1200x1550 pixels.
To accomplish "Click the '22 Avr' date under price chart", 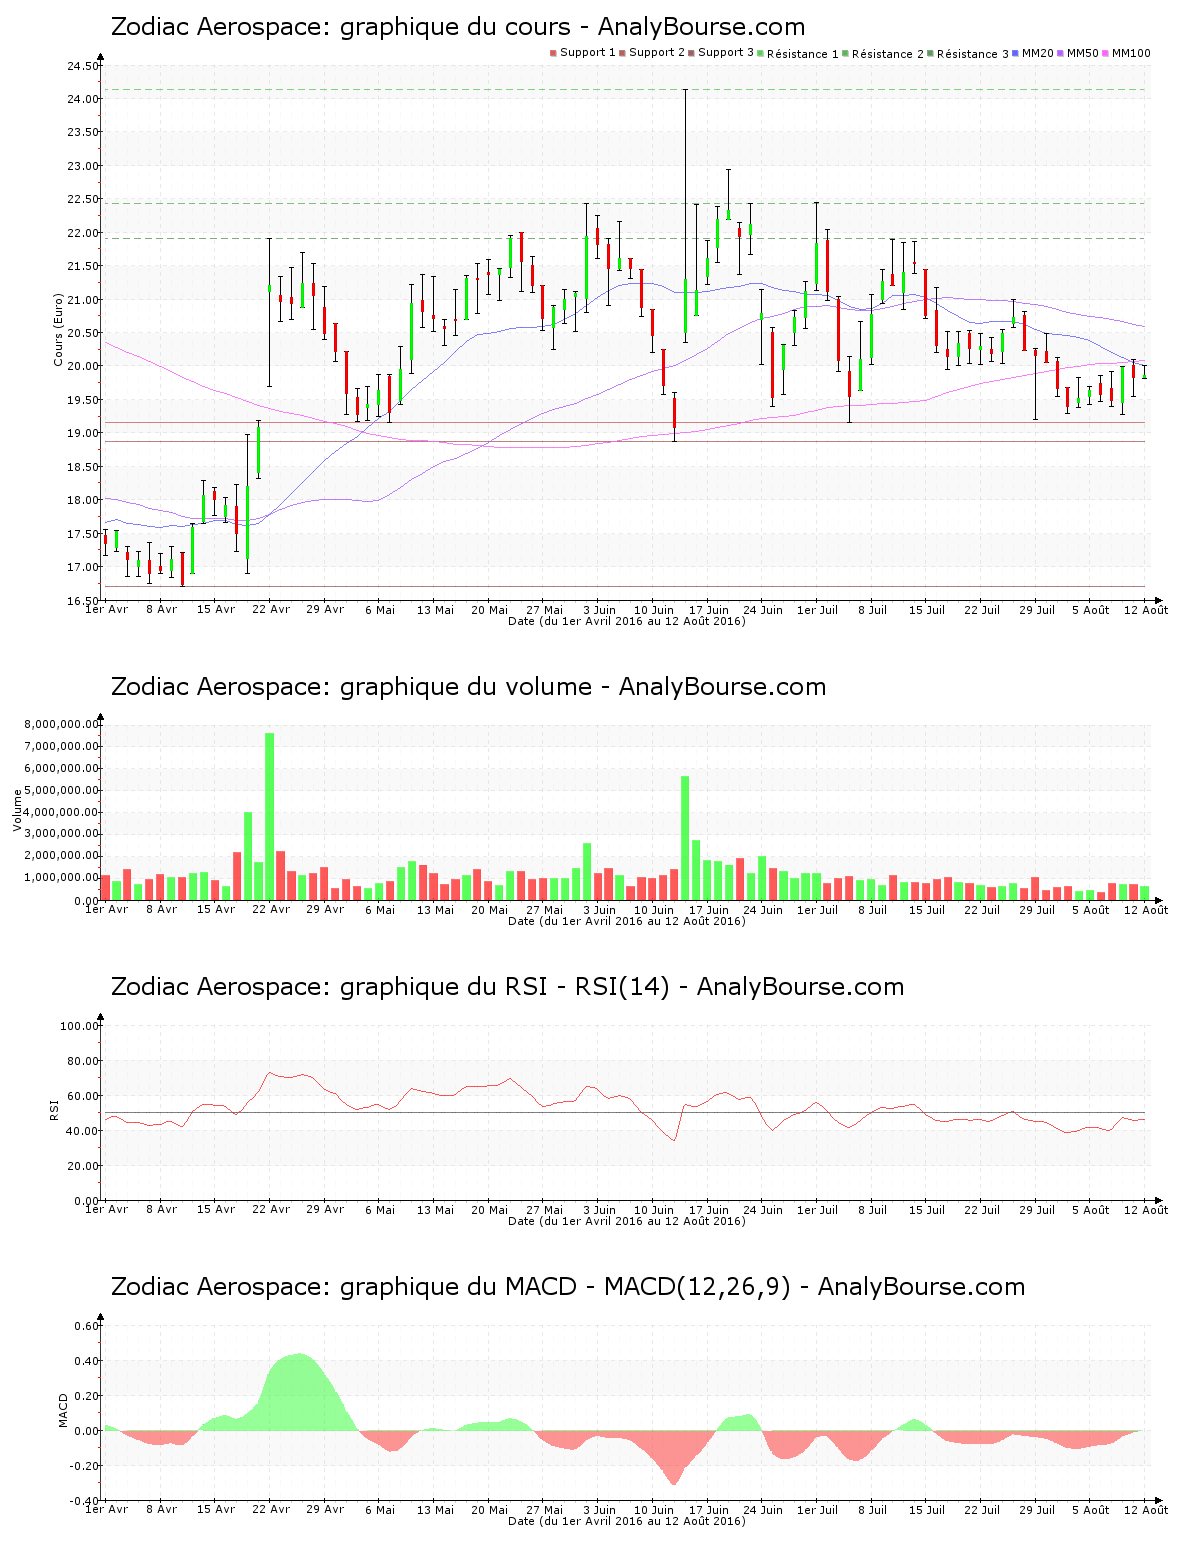I will [271, 610].
